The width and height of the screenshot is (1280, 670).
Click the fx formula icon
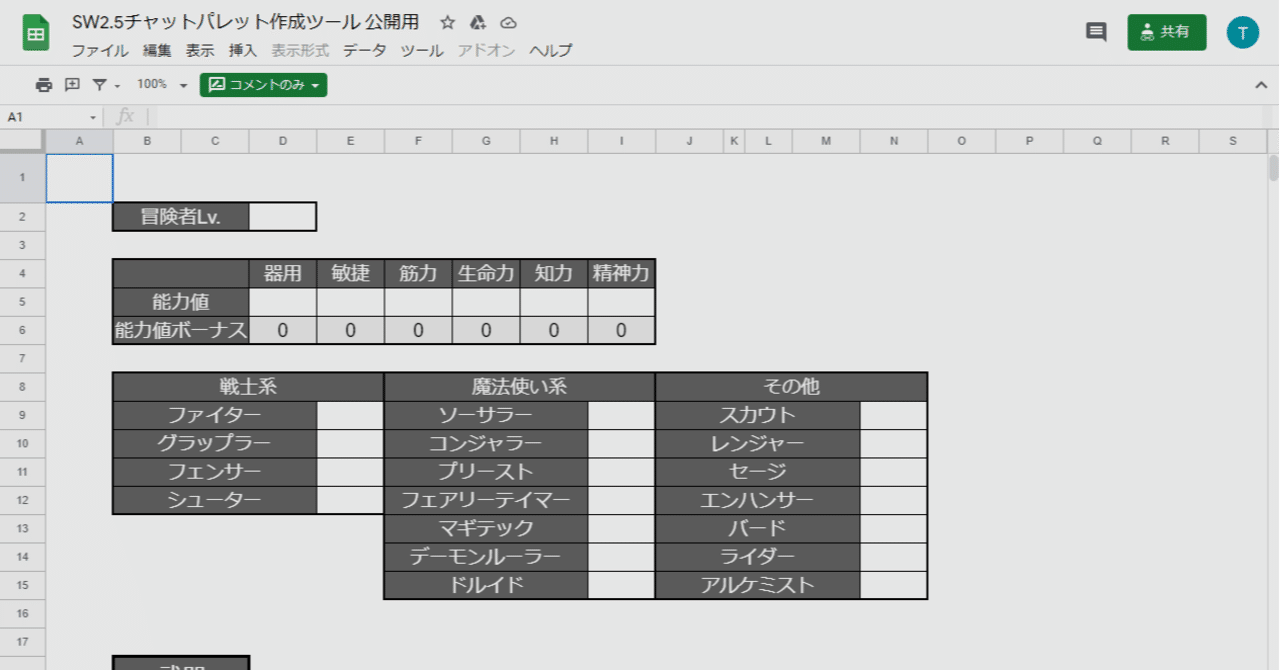coord(125,116)
